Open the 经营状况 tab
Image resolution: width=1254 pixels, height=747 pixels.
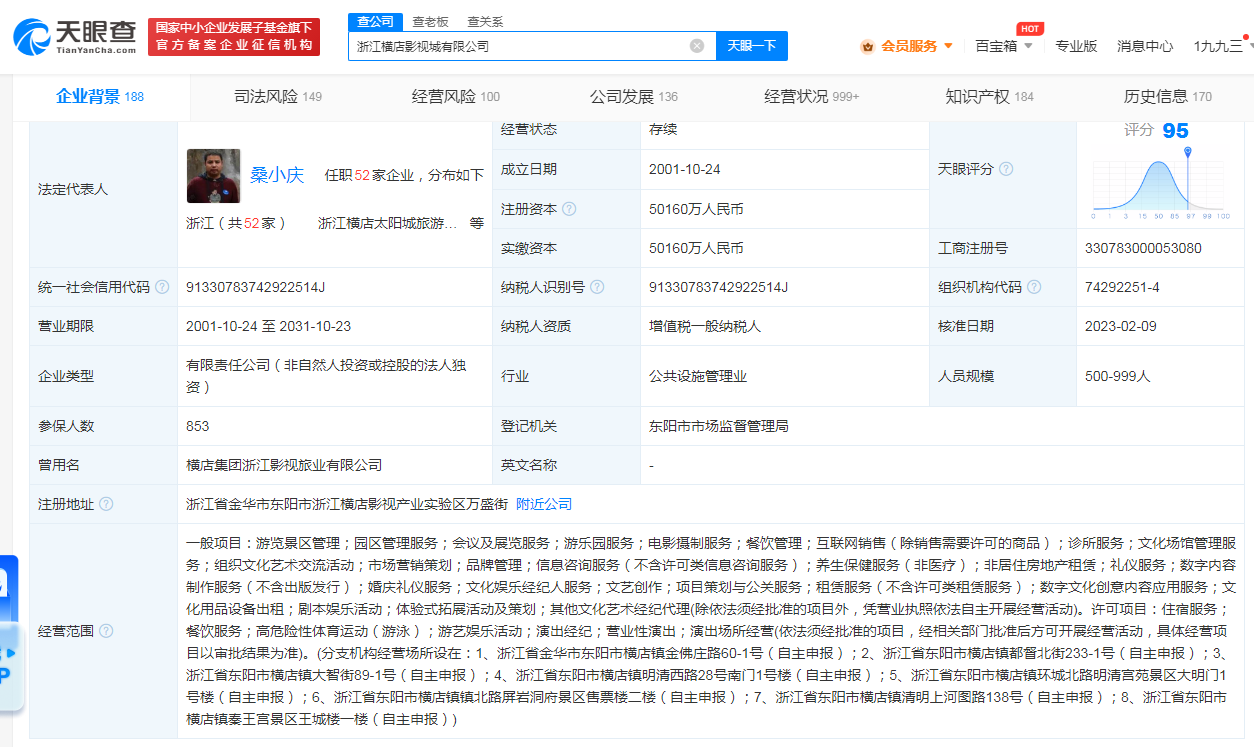click(812, 97)
